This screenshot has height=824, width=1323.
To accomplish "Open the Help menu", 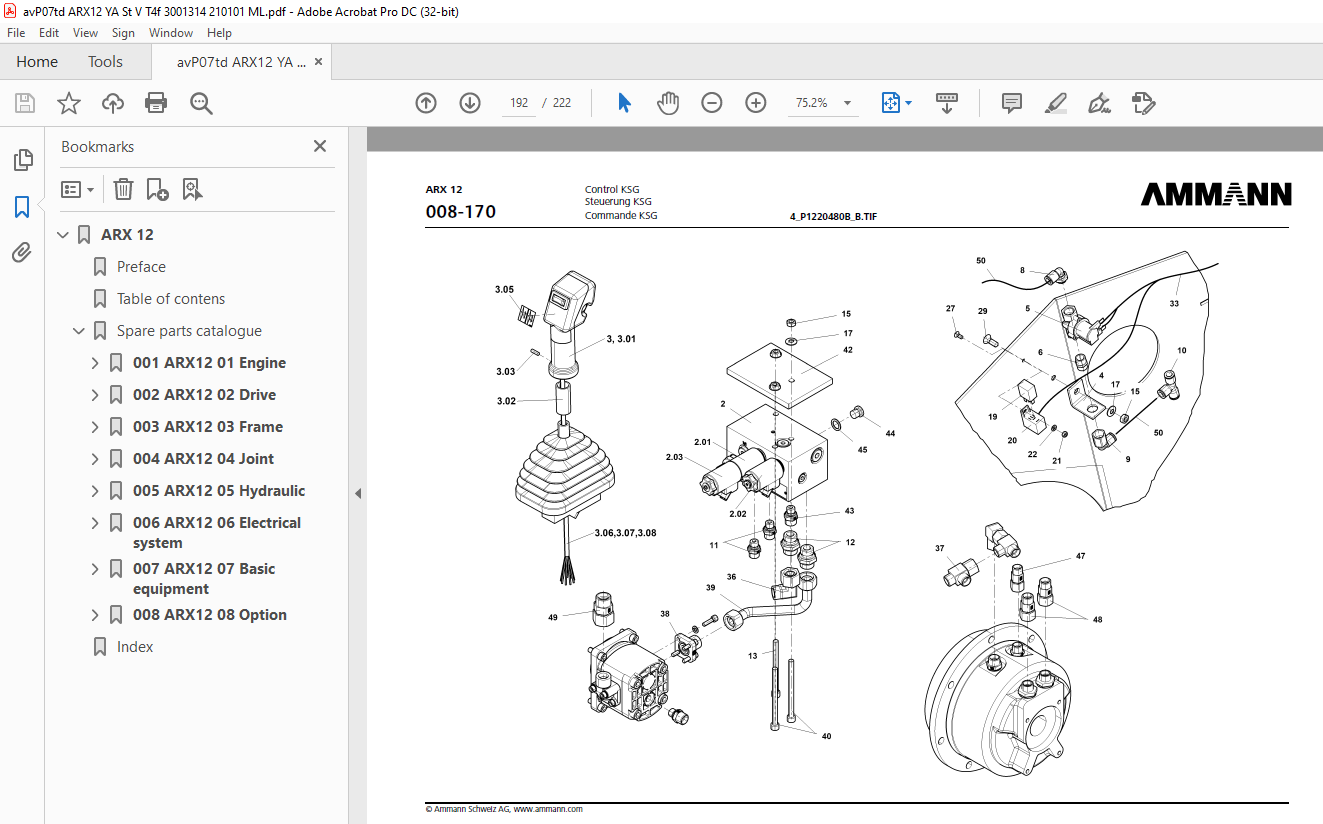I will tap(219, 33).
